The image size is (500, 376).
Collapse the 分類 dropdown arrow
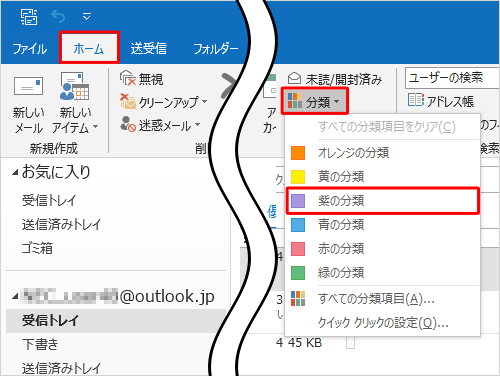point(336,101)
